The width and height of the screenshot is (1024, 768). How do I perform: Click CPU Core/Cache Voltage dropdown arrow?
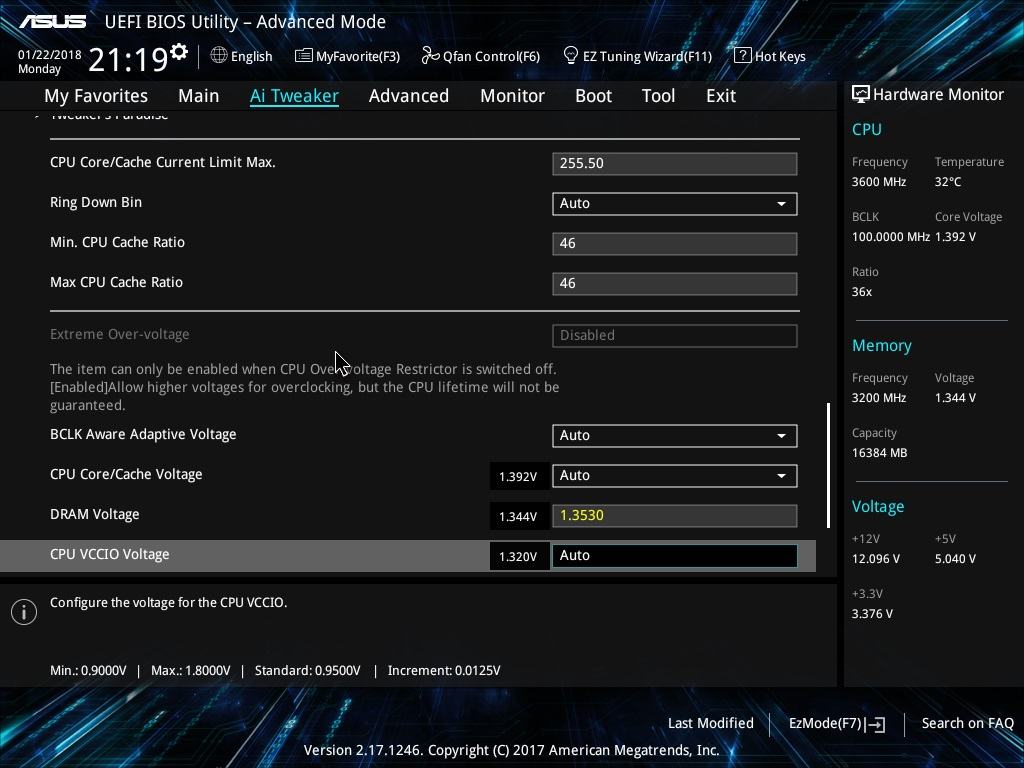point(781,476)
